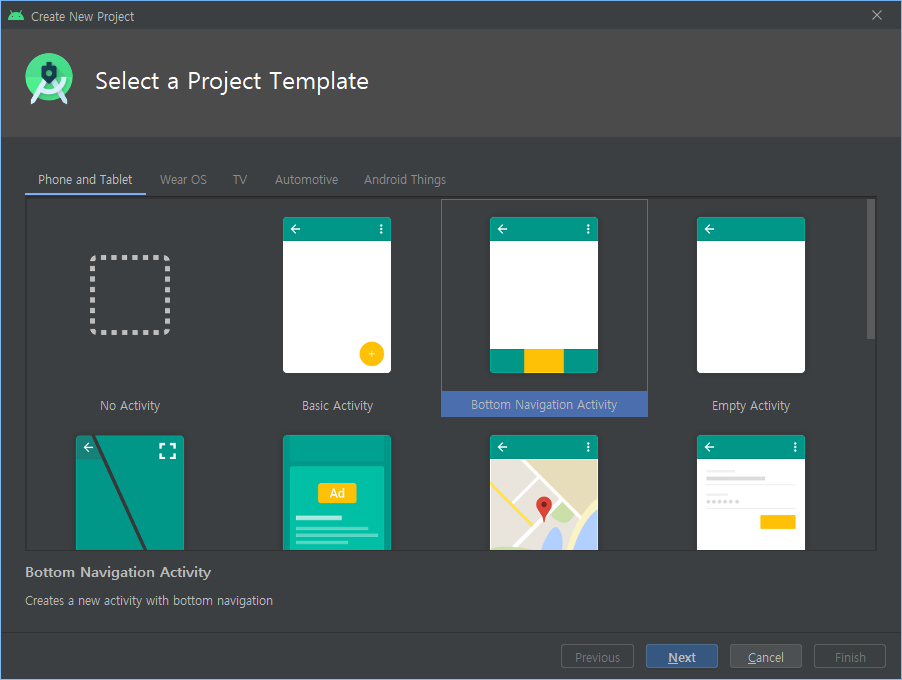
Task: Choose the Basic Activity template thumbnail
Action: pos(337,295)
